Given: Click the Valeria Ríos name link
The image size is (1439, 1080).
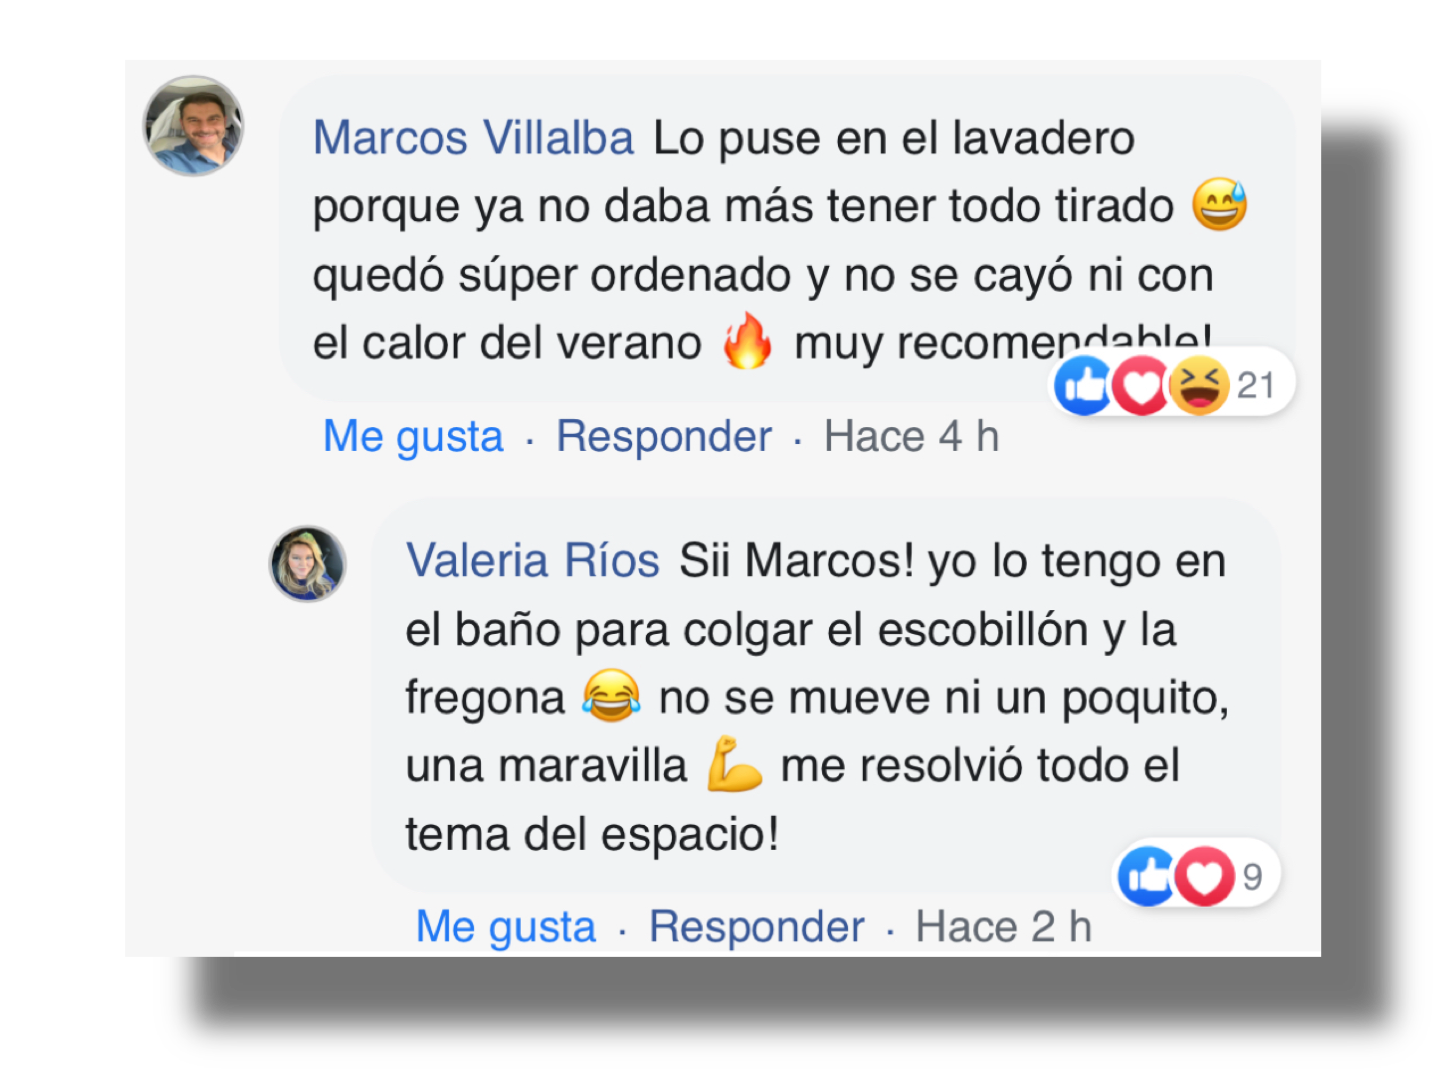Looking at the screenshot, I should tap(533, 561).
